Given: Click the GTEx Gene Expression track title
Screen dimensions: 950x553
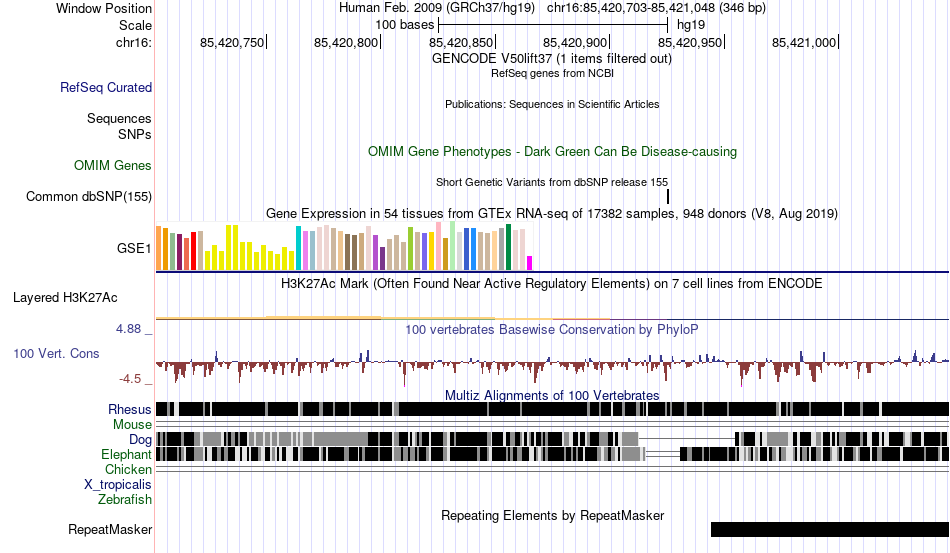Looking at the screenshot, I should 552,214.
